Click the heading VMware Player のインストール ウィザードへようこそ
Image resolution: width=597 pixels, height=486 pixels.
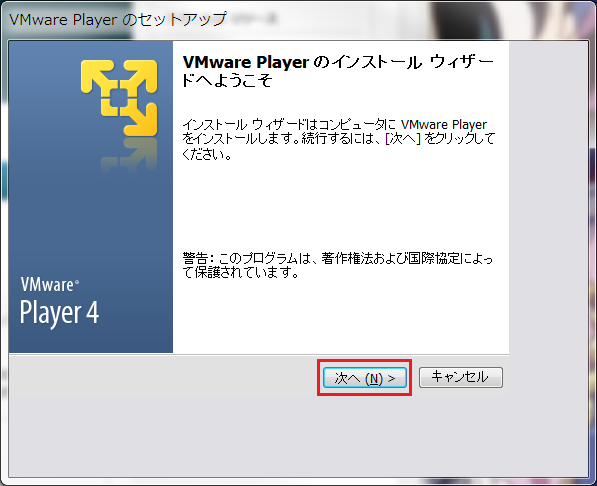pos(338,71)
